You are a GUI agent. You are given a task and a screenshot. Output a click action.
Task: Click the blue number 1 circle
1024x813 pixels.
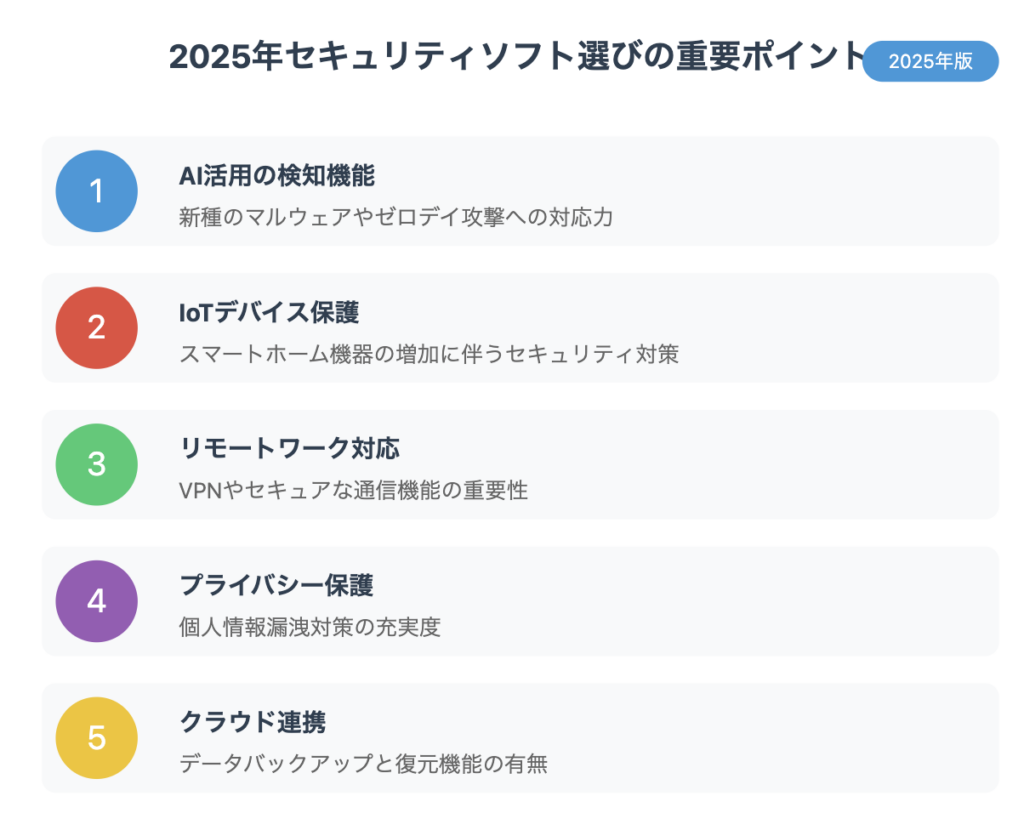pyautogui.click(x=97, y=191)
